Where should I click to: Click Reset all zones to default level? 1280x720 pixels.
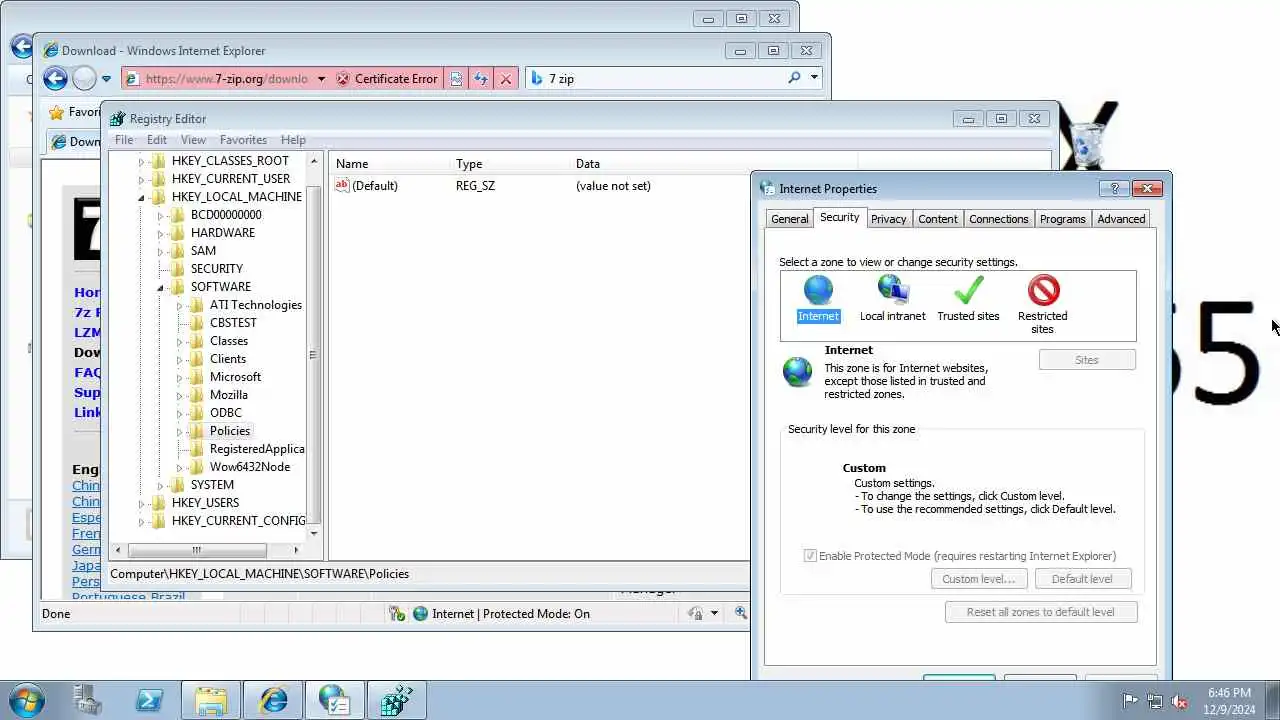pos(1041,612)
